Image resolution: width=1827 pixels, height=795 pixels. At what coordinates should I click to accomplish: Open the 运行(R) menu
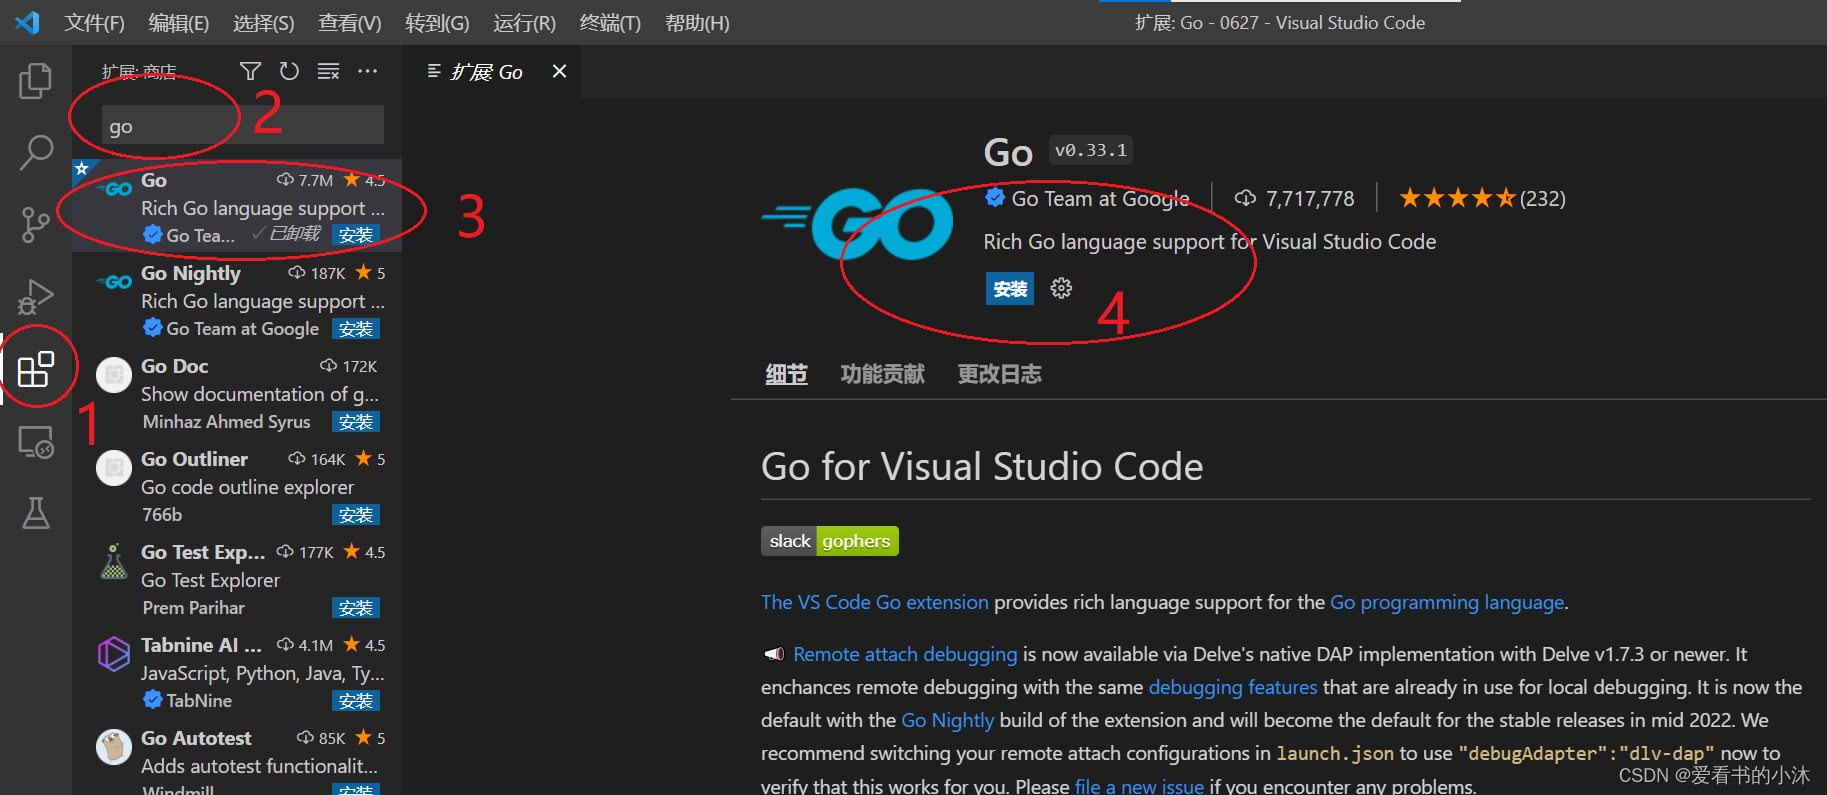coord(524,23)
